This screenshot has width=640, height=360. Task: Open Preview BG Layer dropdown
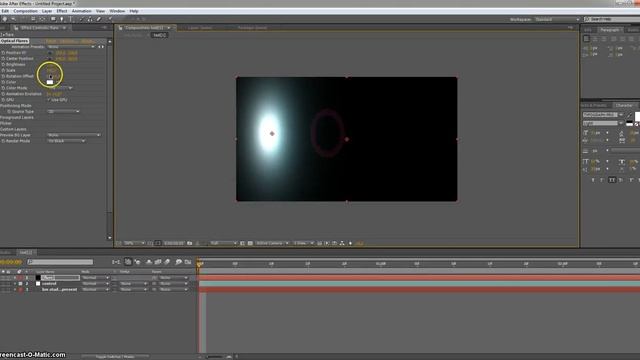click(x=74, y=135)
